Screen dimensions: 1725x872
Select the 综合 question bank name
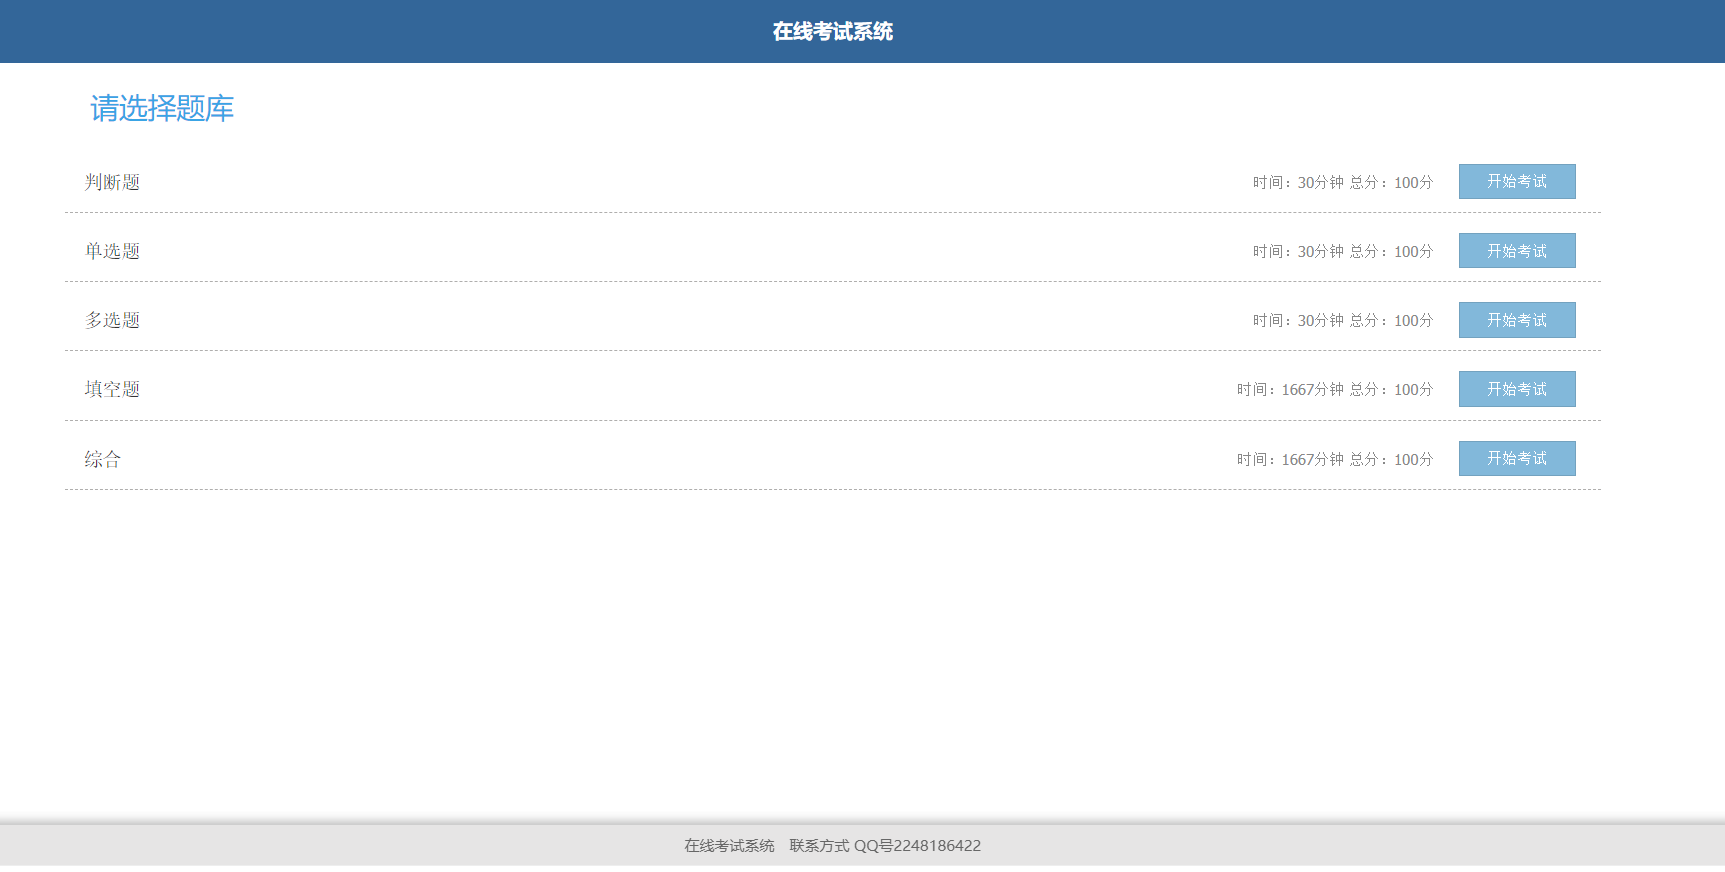click(102, 459)
